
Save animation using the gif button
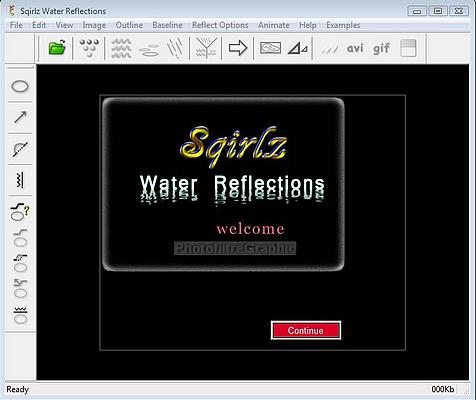click(x=381, y=49)
